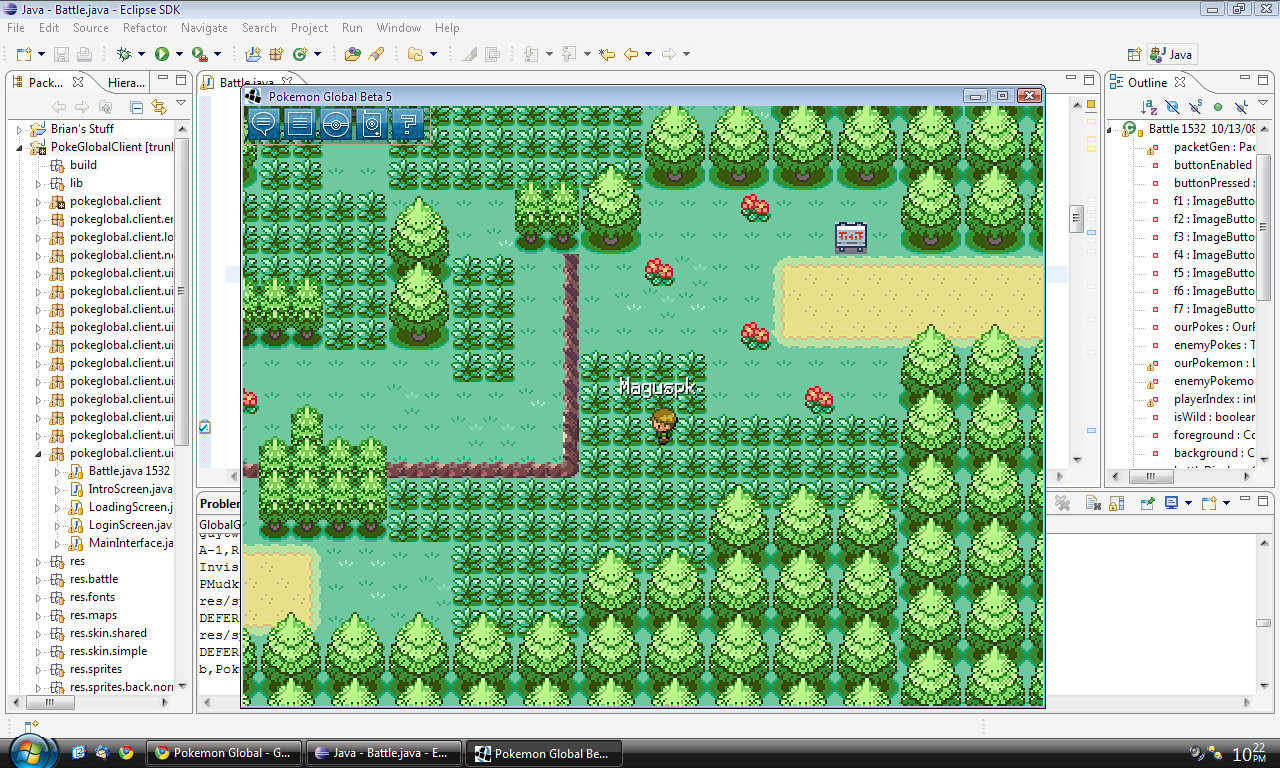Launch Chrome from Quick Launch

coord(126,753)
